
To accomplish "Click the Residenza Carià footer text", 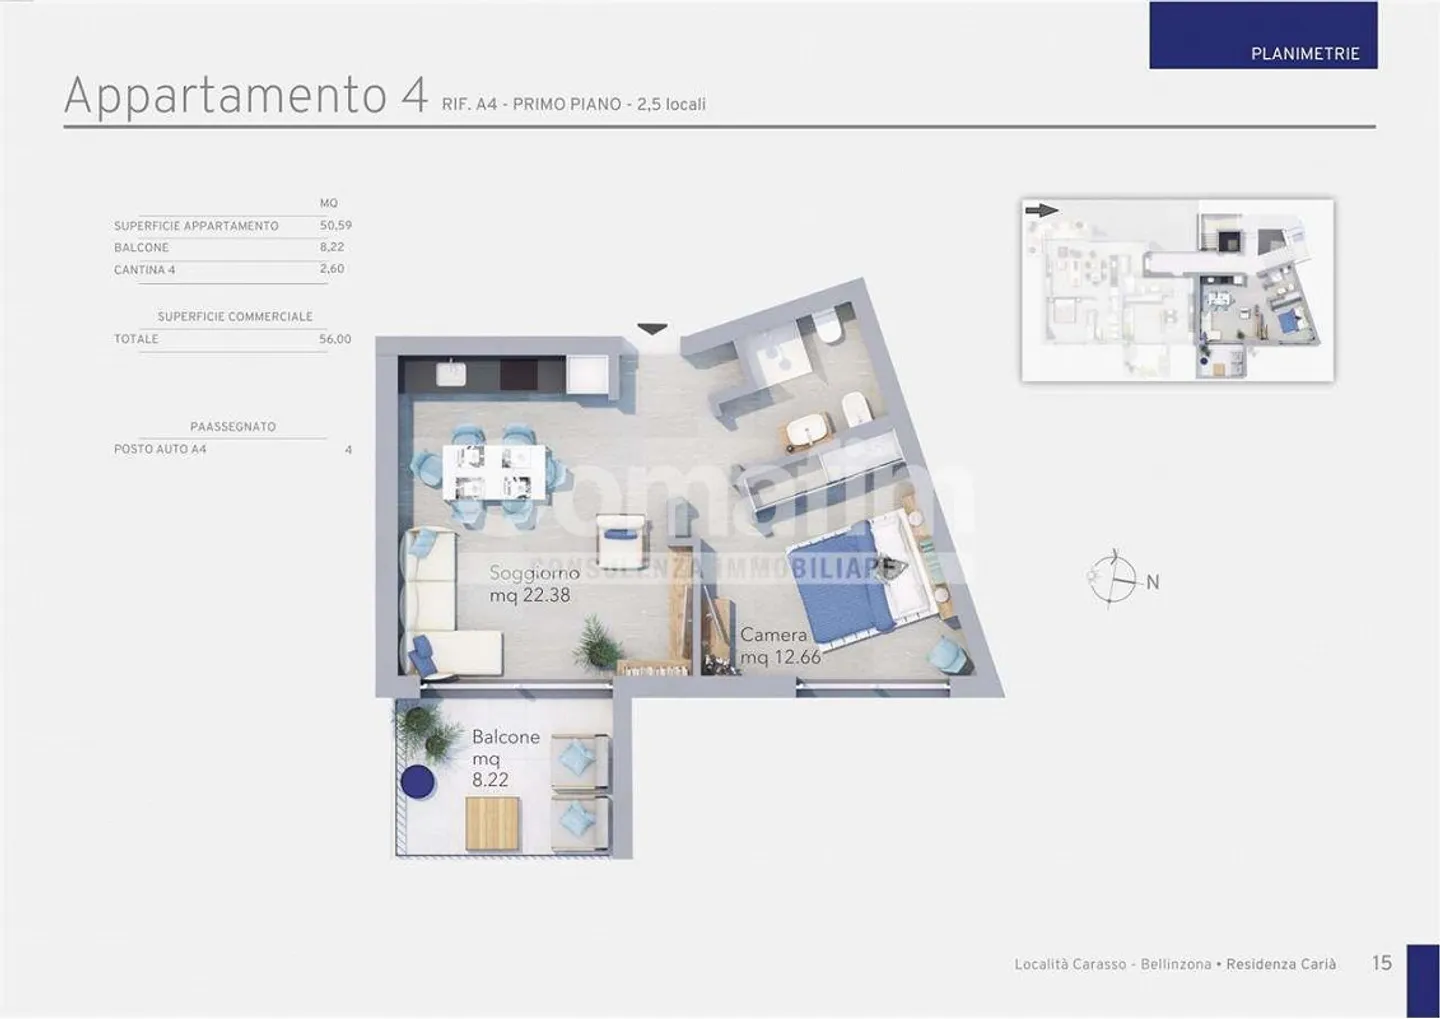I will tap(1280, 964).
